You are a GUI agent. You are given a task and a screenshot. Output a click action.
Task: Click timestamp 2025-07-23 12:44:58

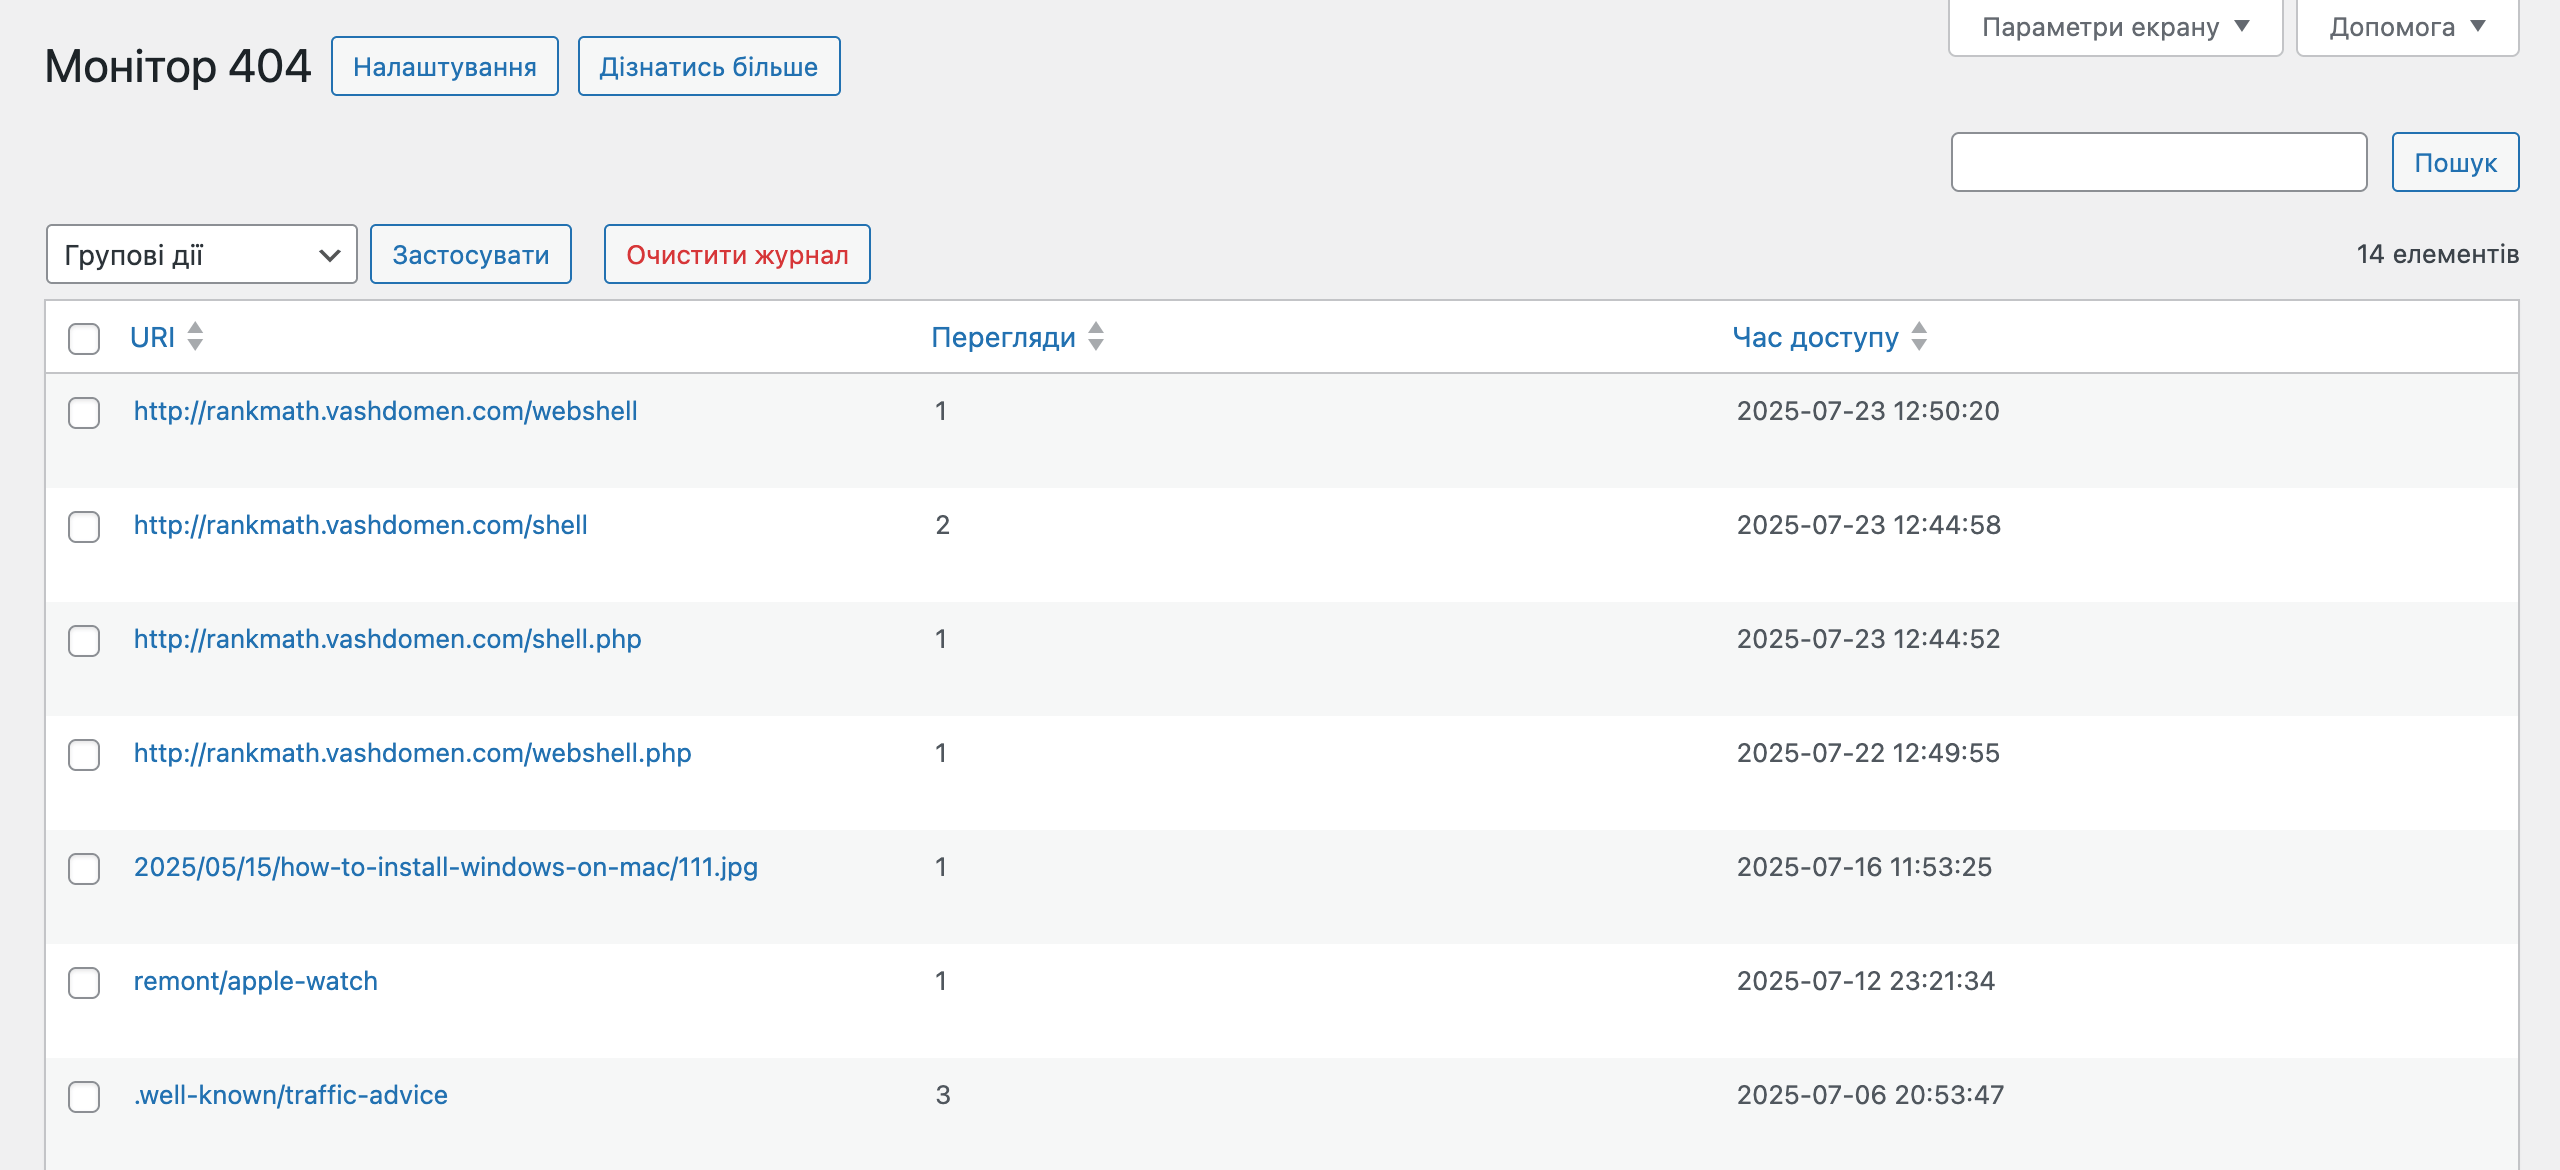coord(1869,525)
